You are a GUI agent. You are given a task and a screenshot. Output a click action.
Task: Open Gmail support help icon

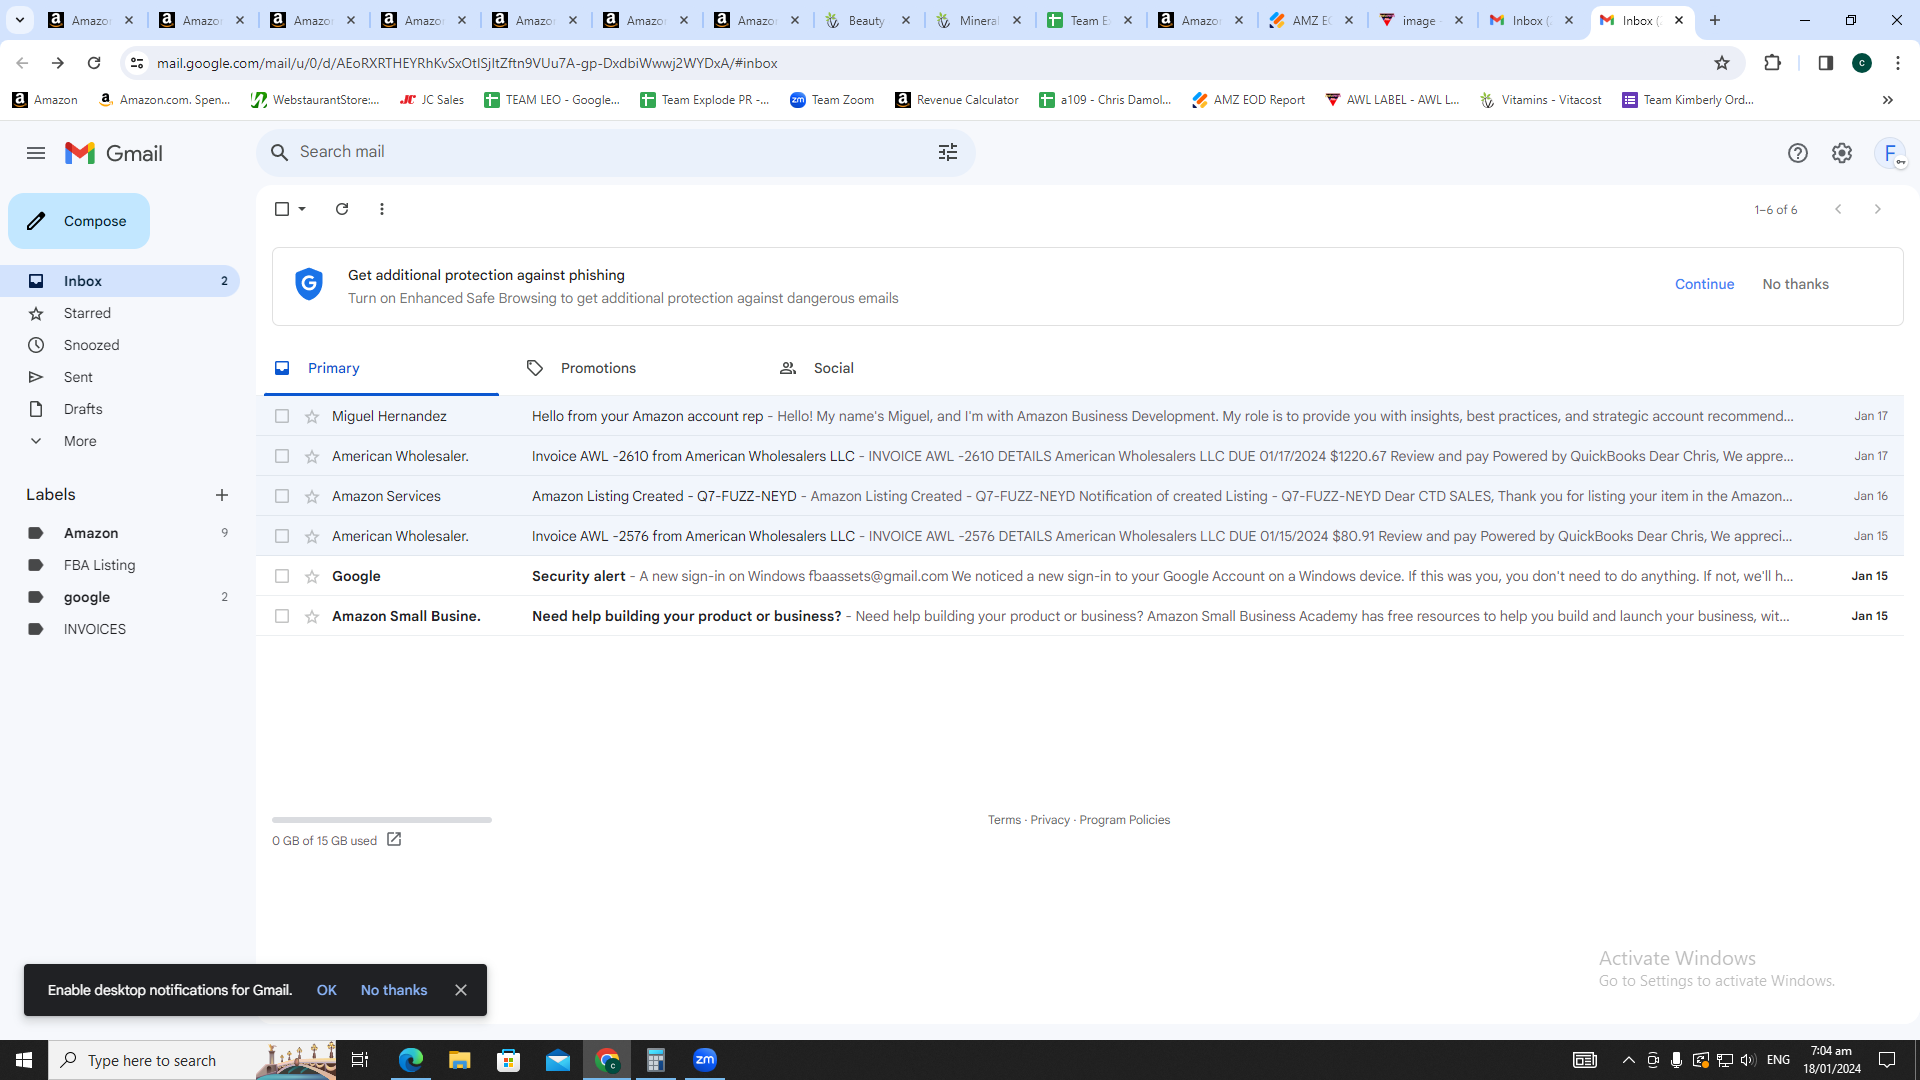(1798, 153)
